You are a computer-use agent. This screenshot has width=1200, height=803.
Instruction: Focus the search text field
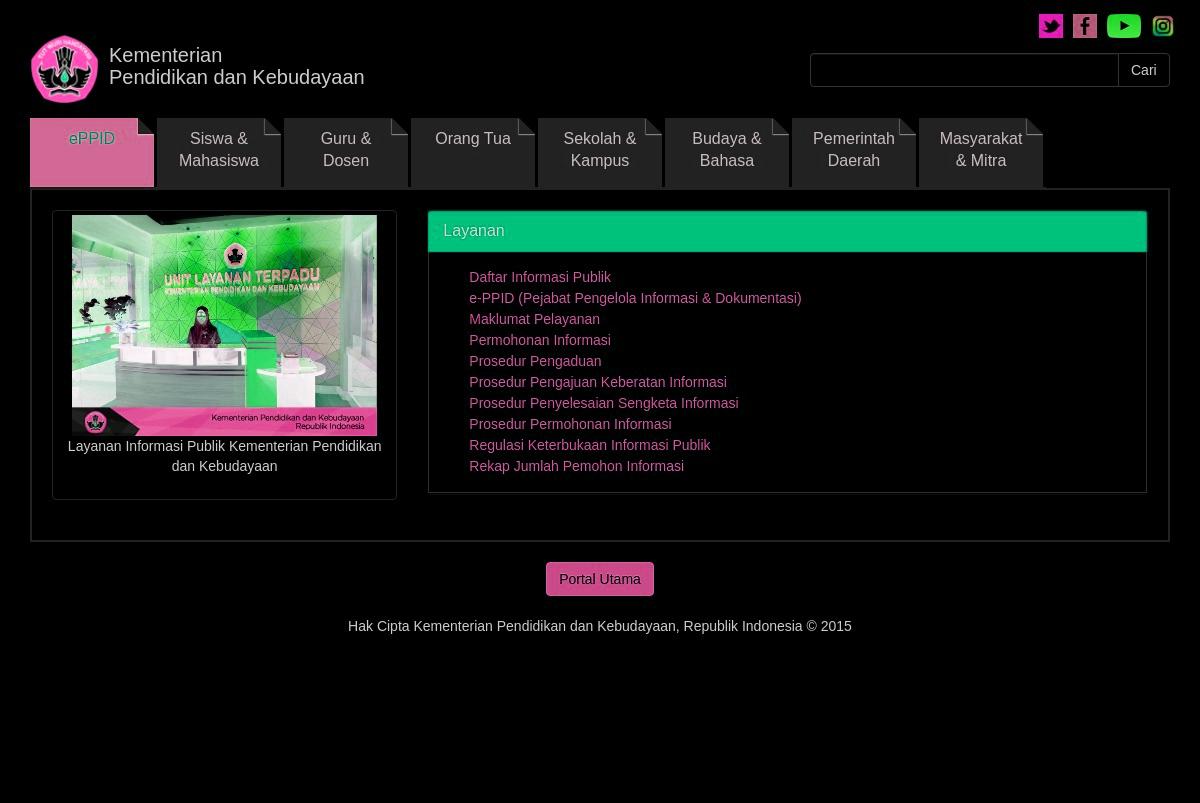[964, 70]
